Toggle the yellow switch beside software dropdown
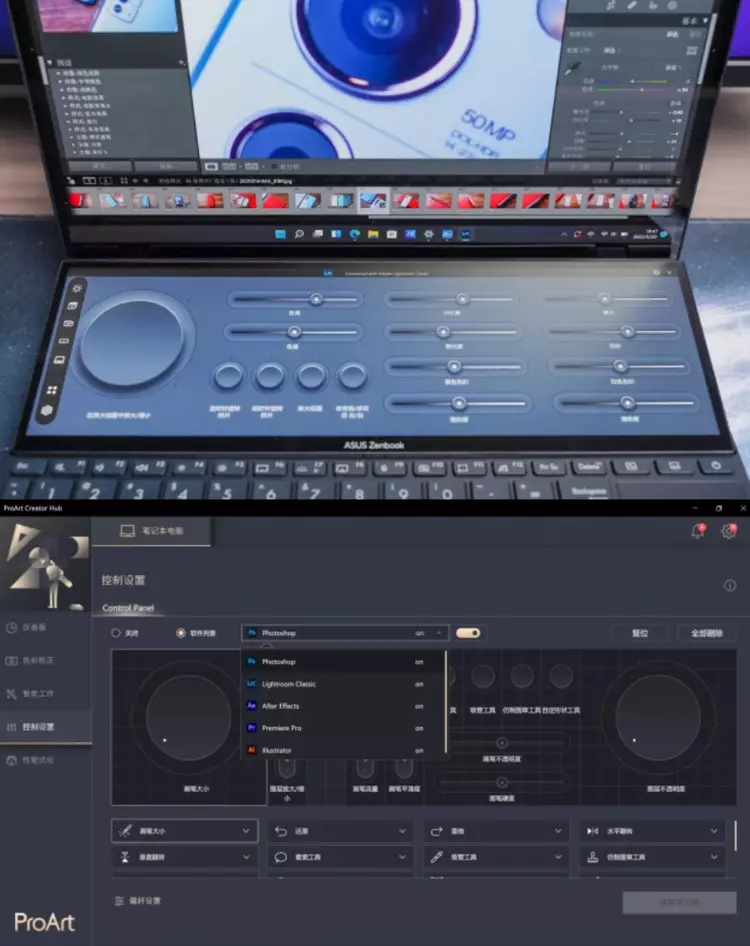Image resolution: width=750 pixels, height=946 pixels. point(468,633)
